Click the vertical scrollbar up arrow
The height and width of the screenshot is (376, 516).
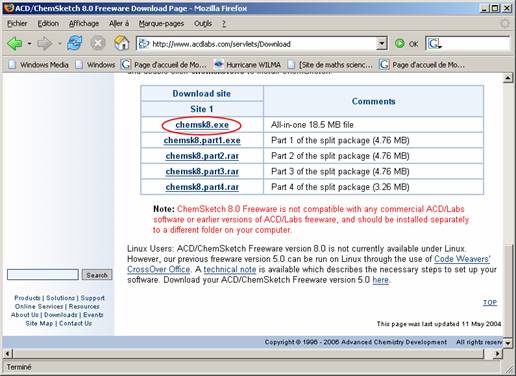508,78
